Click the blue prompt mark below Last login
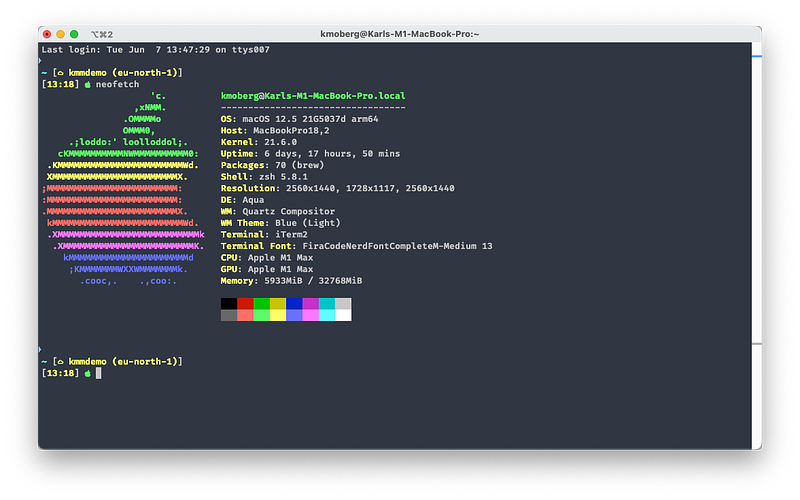This screenshot has width=800, height=500. pyautogui.click(x=40, y=61)
